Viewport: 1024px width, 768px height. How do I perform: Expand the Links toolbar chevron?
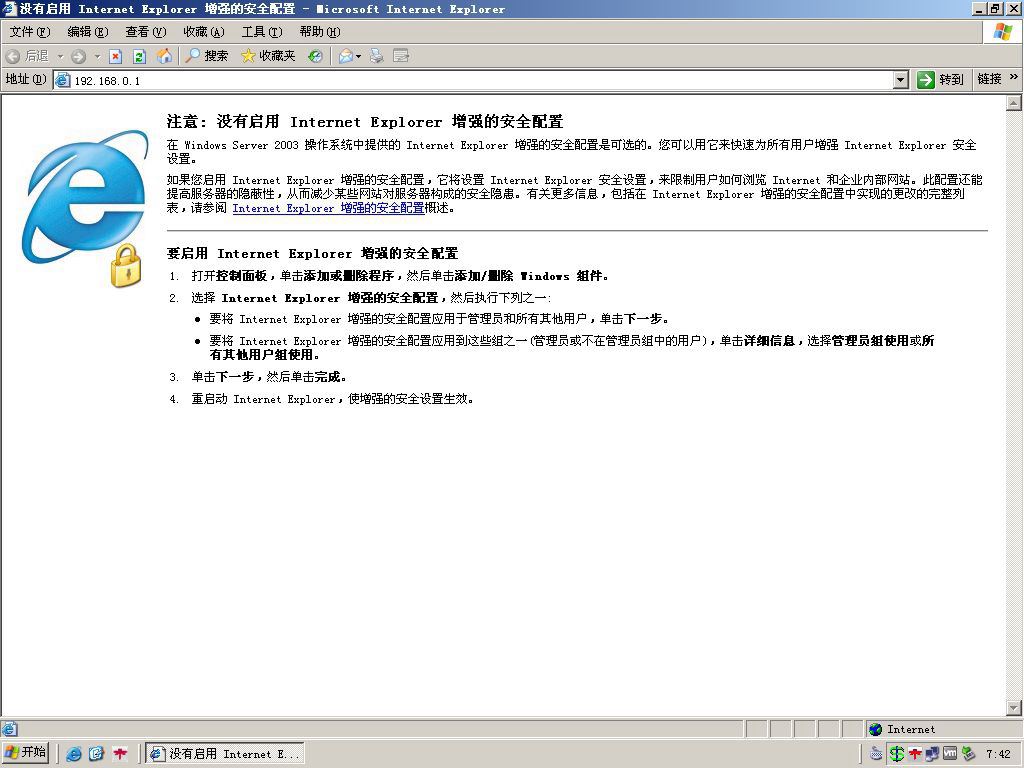coord(1014,78)
